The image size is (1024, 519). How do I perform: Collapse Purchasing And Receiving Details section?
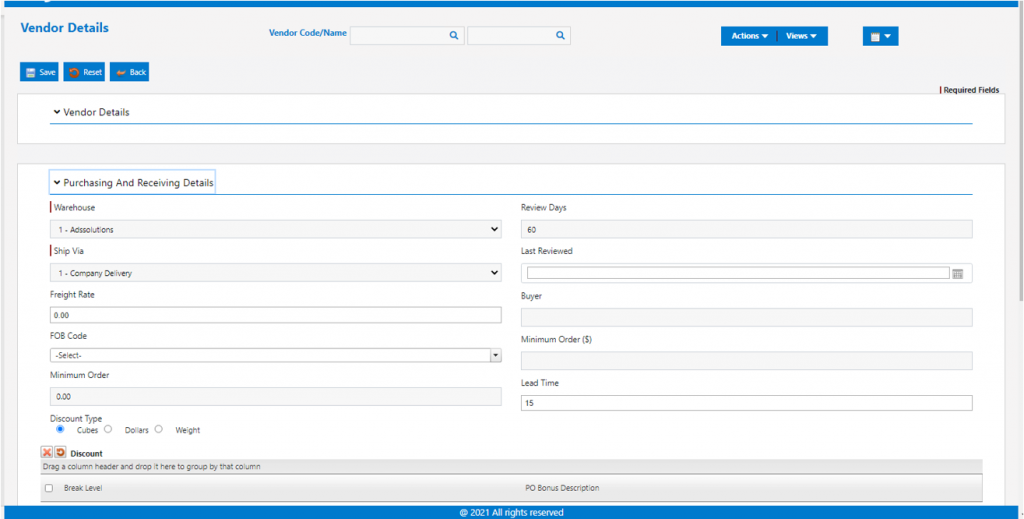click(x=133, y=183)
